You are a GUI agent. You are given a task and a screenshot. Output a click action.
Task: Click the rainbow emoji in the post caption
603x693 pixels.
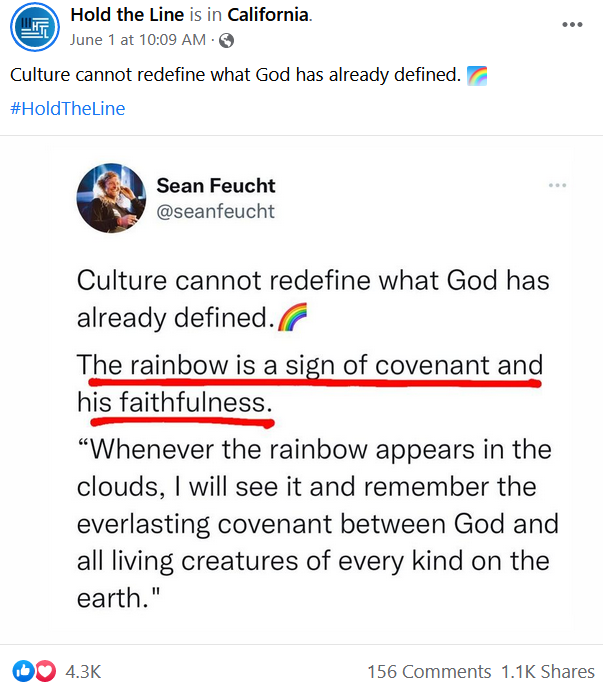[x=477, y=76]
